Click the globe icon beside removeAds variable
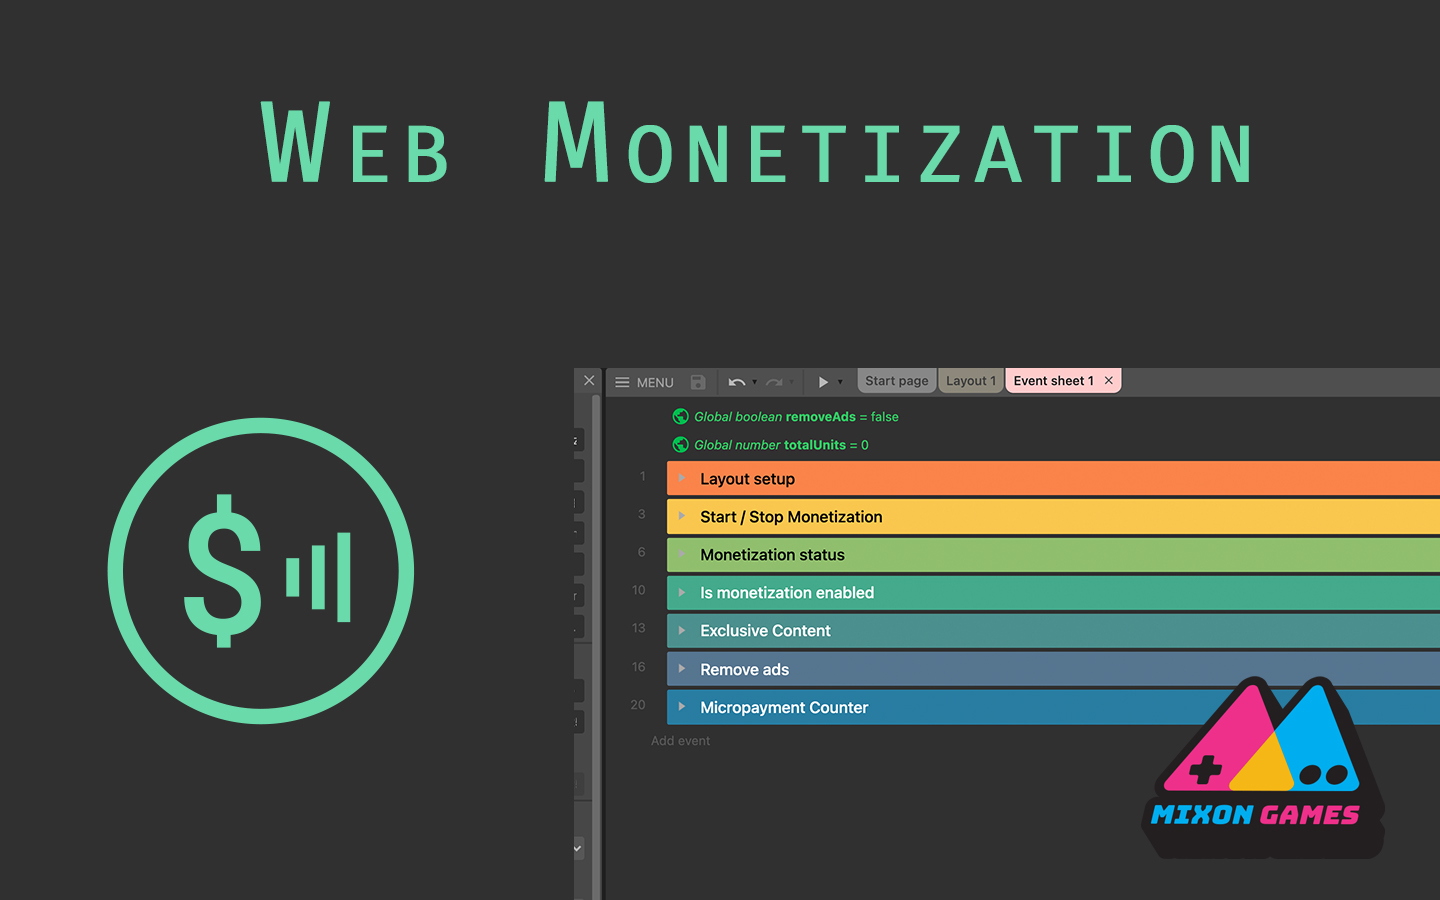 click(x=680, y=417)
